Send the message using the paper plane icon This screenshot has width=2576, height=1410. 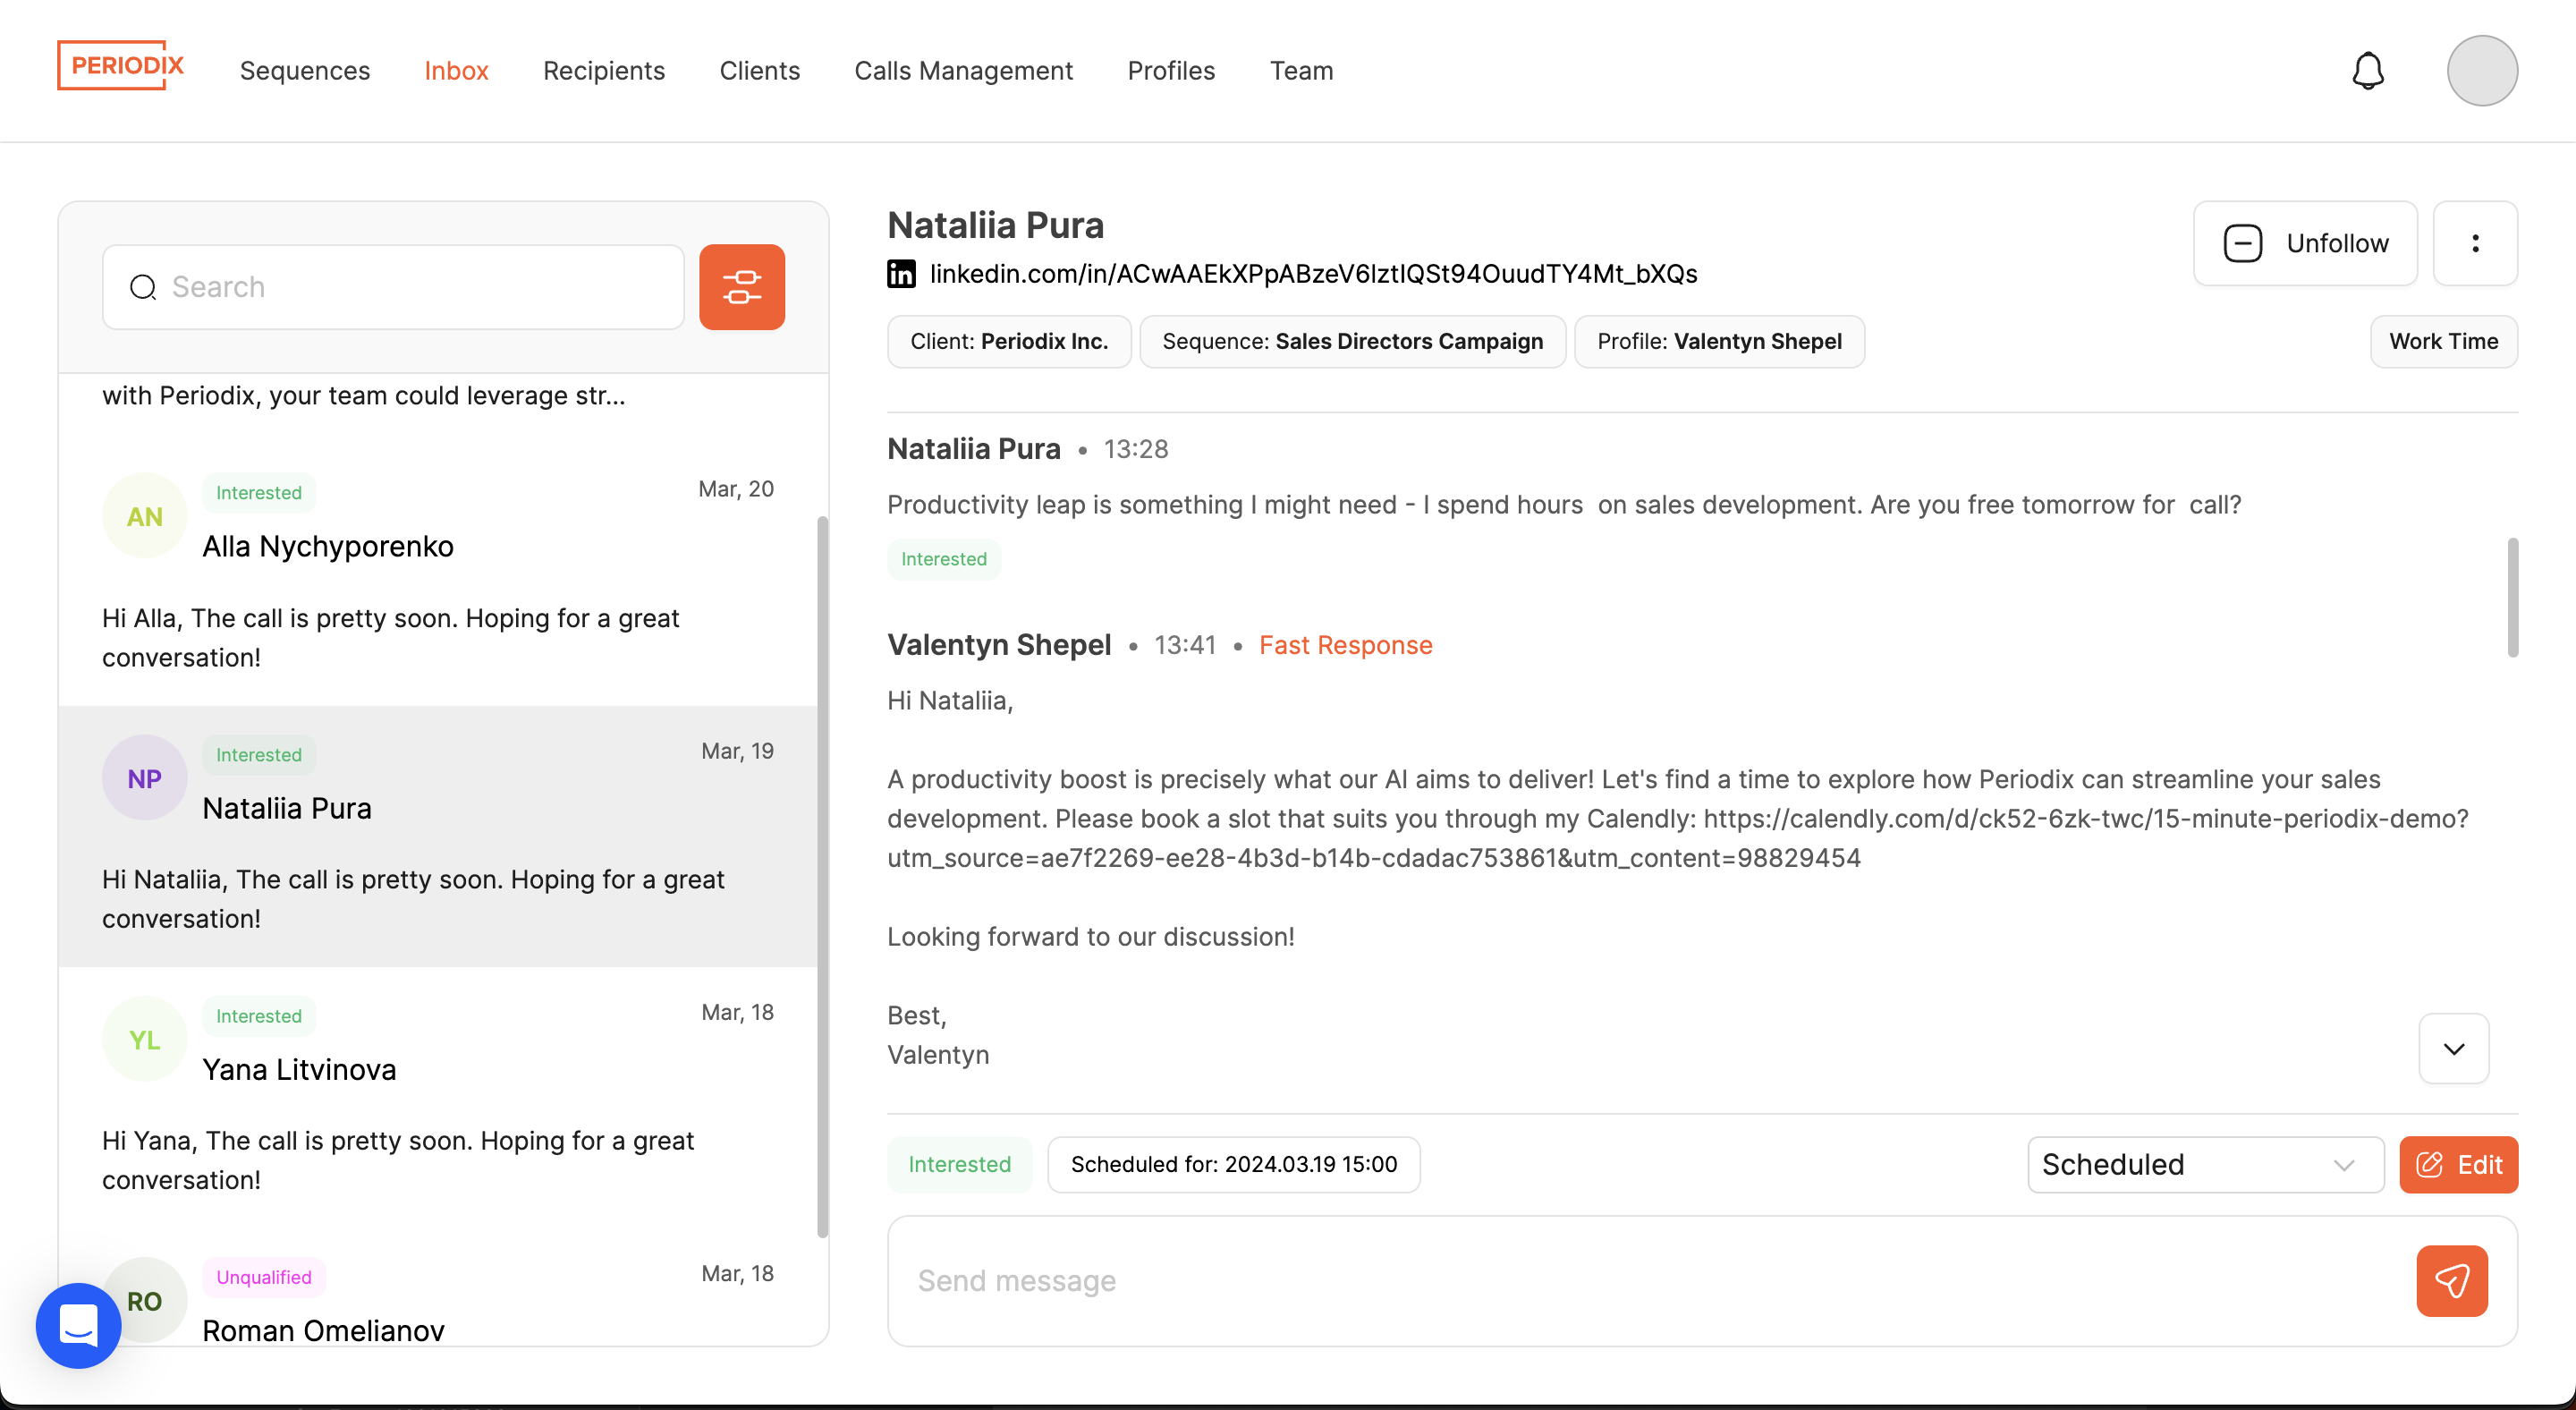tap(2451, 1281)
